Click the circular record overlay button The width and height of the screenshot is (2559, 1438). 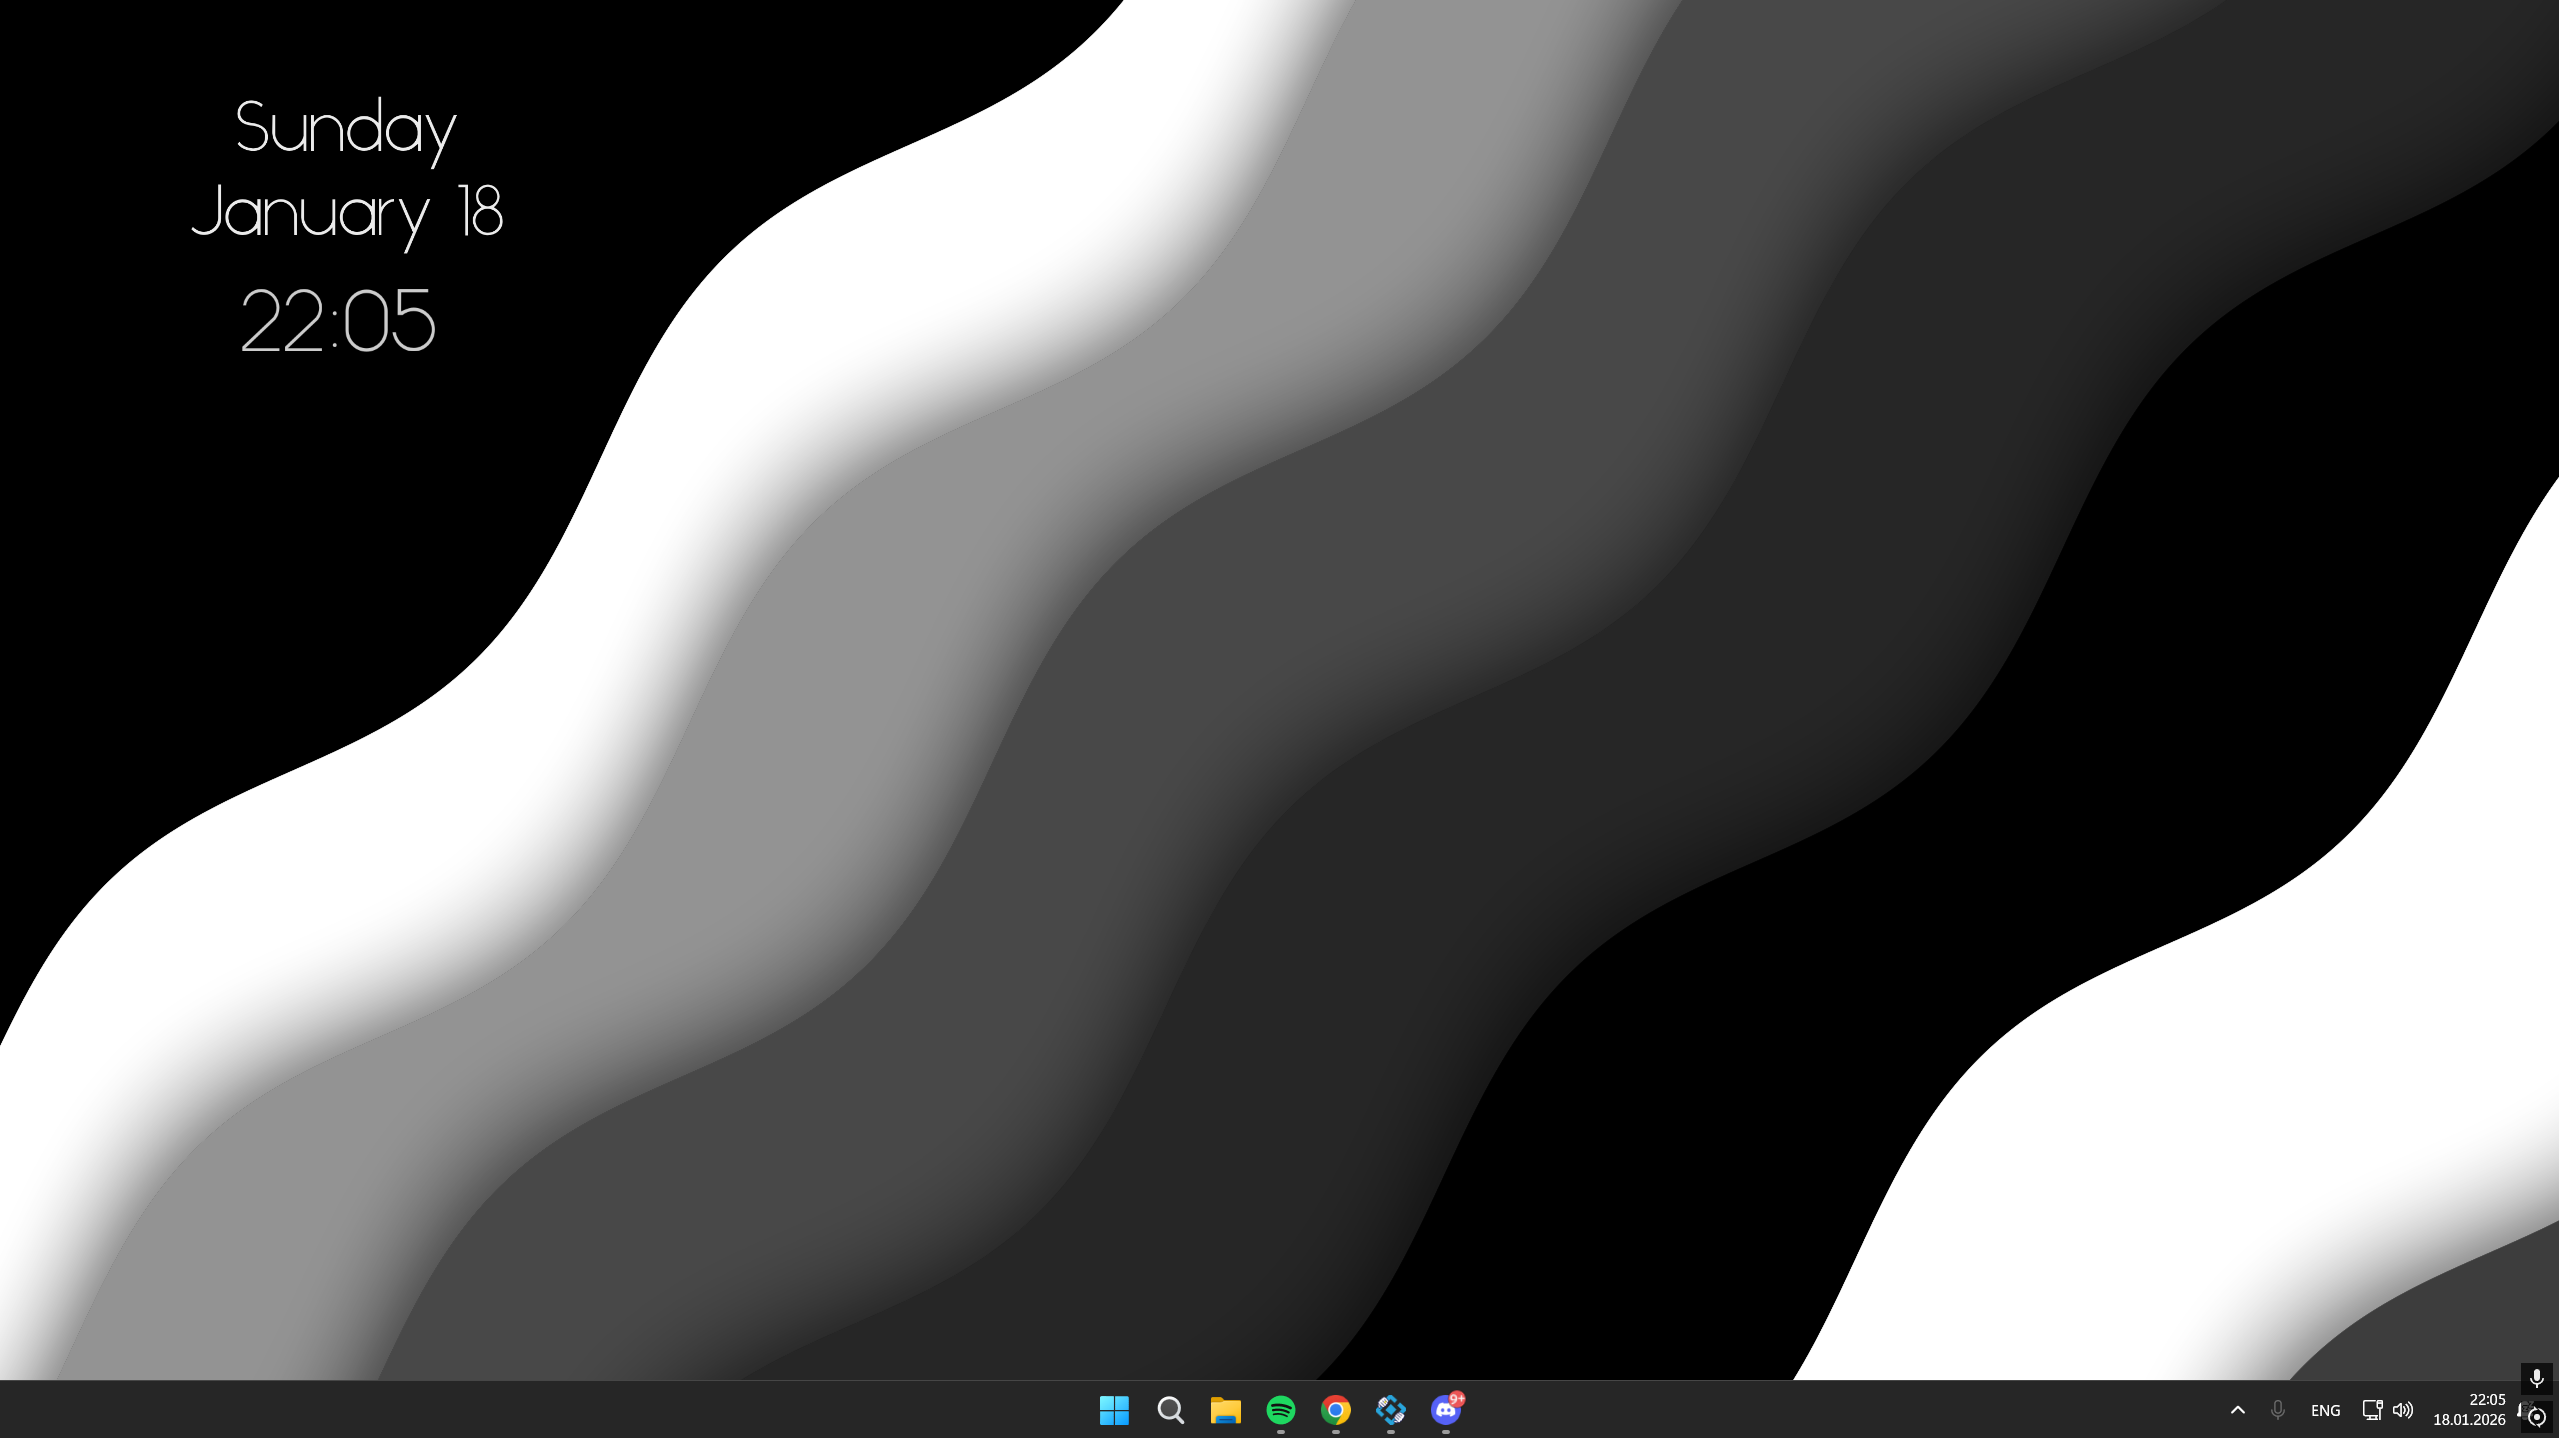[x=2537, y=1417]
